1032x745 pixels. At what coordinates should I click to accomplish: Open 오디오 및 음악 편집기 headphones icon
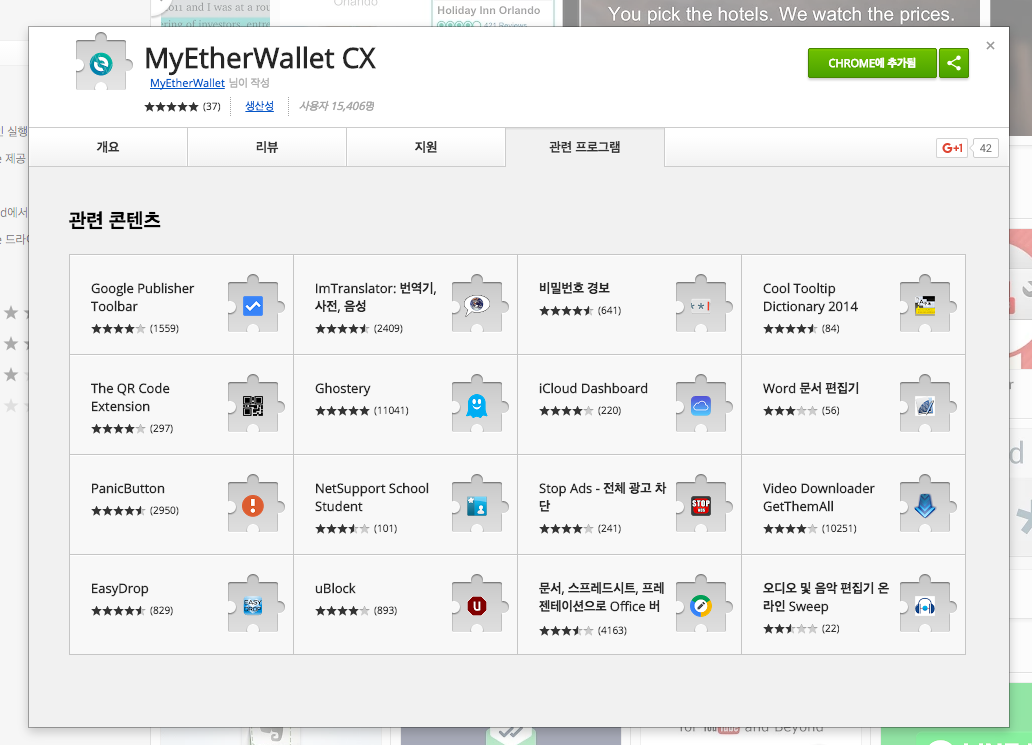point(925,605)
